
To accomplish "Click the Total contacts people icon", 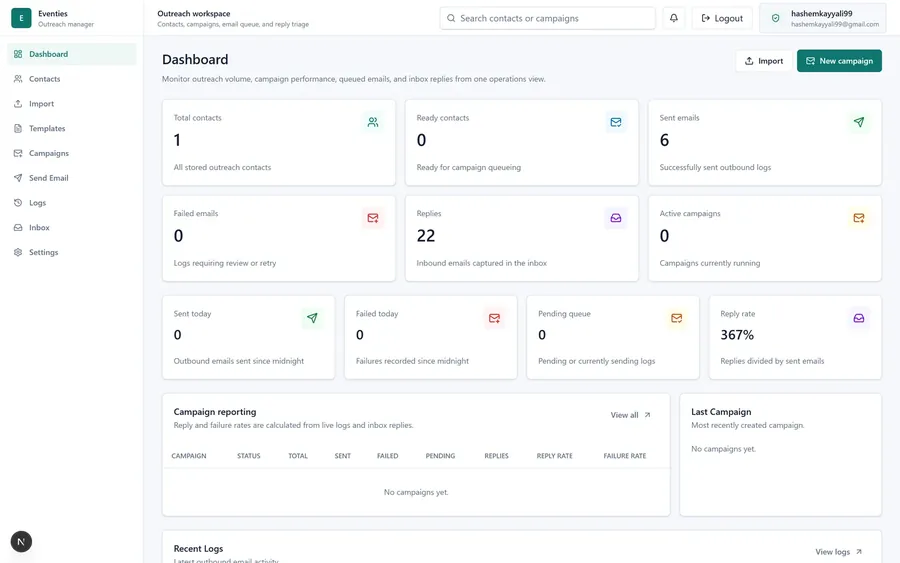I will (x=373, y=122).
